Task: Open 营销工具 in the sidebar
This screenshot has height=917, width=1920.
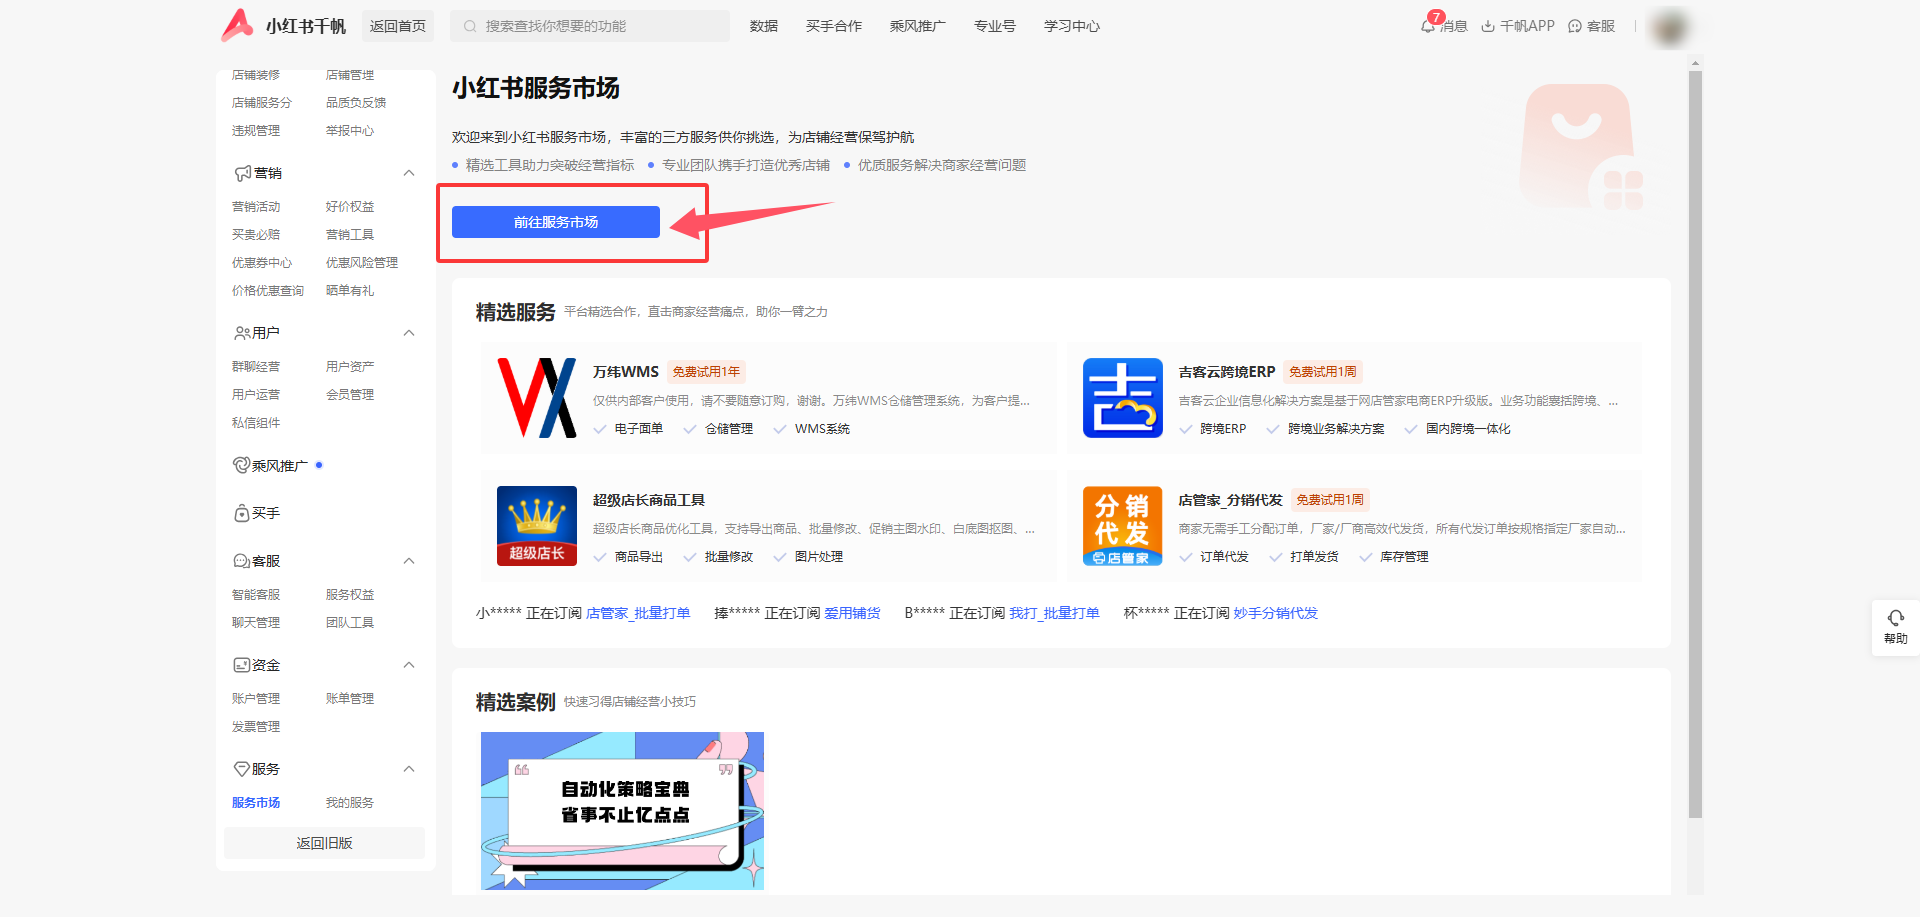Action: click(350, 235)
